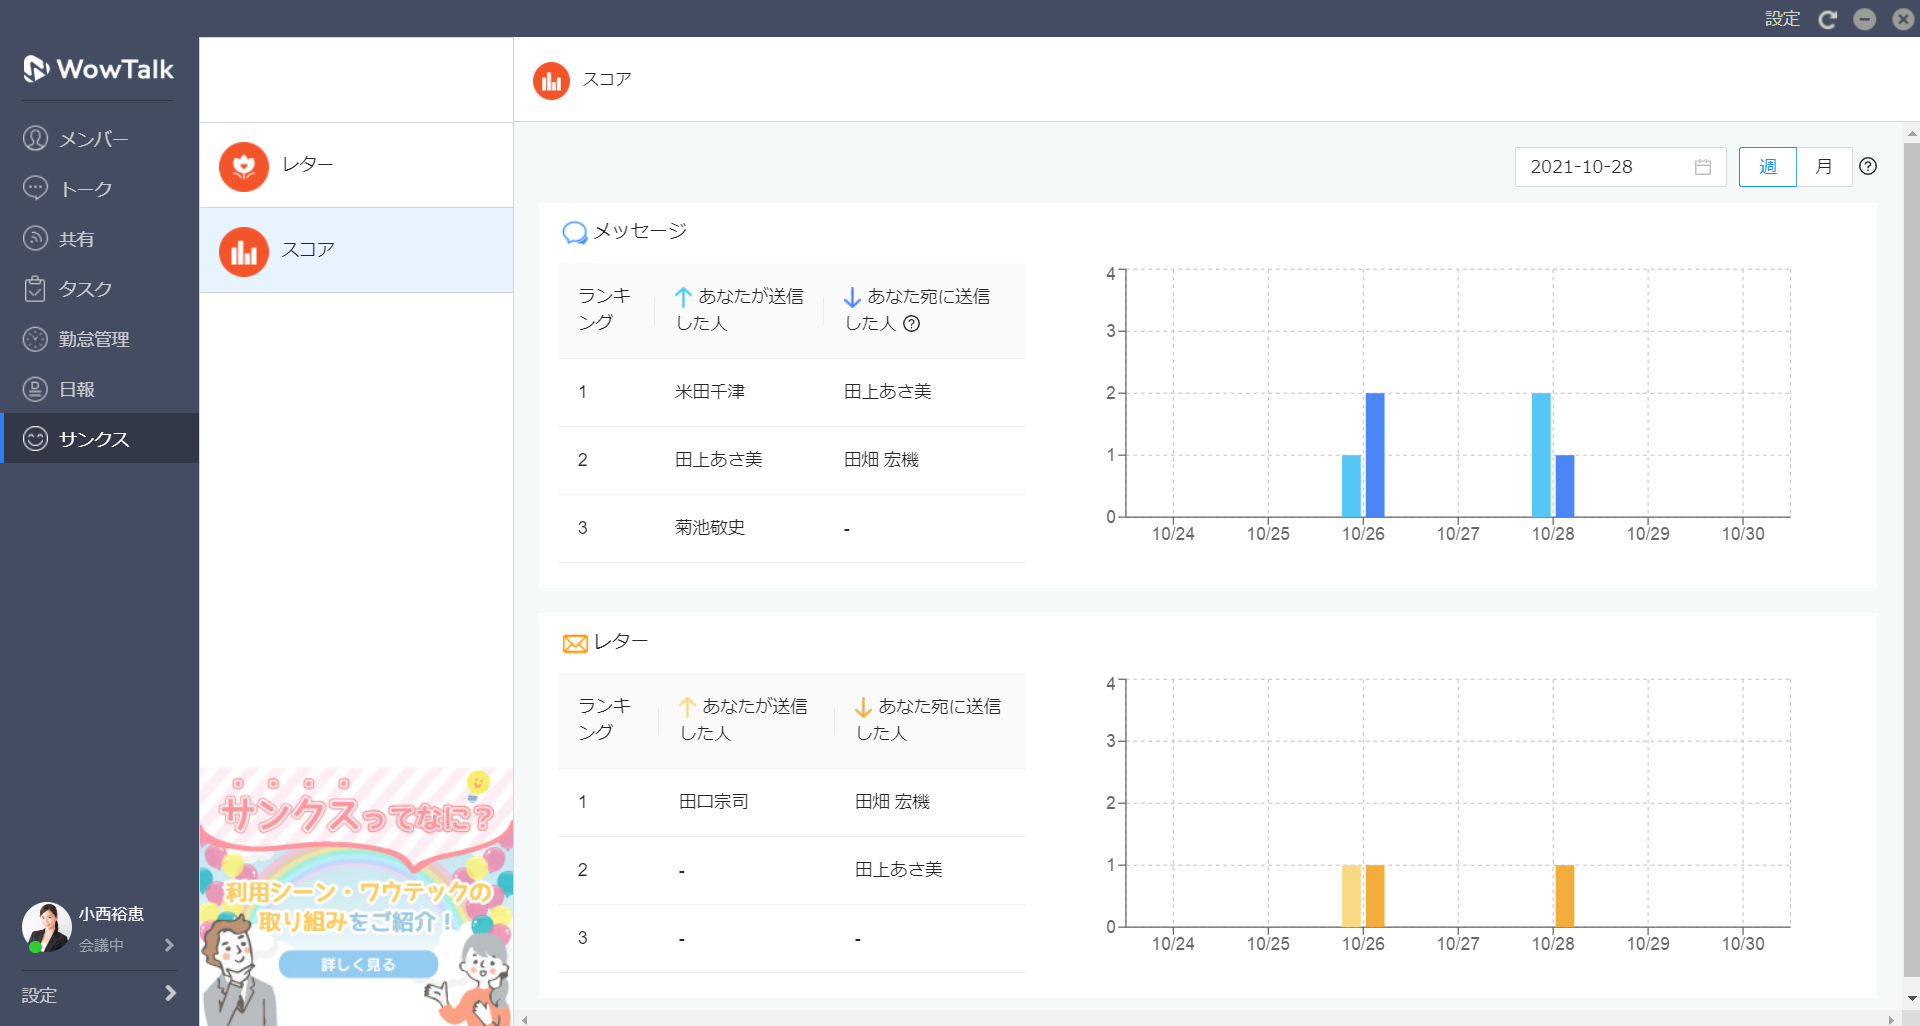Click the 詳しく見る banner button
The height and width of the screenshot is (1026, 1920).
click(x=358, y=965)
